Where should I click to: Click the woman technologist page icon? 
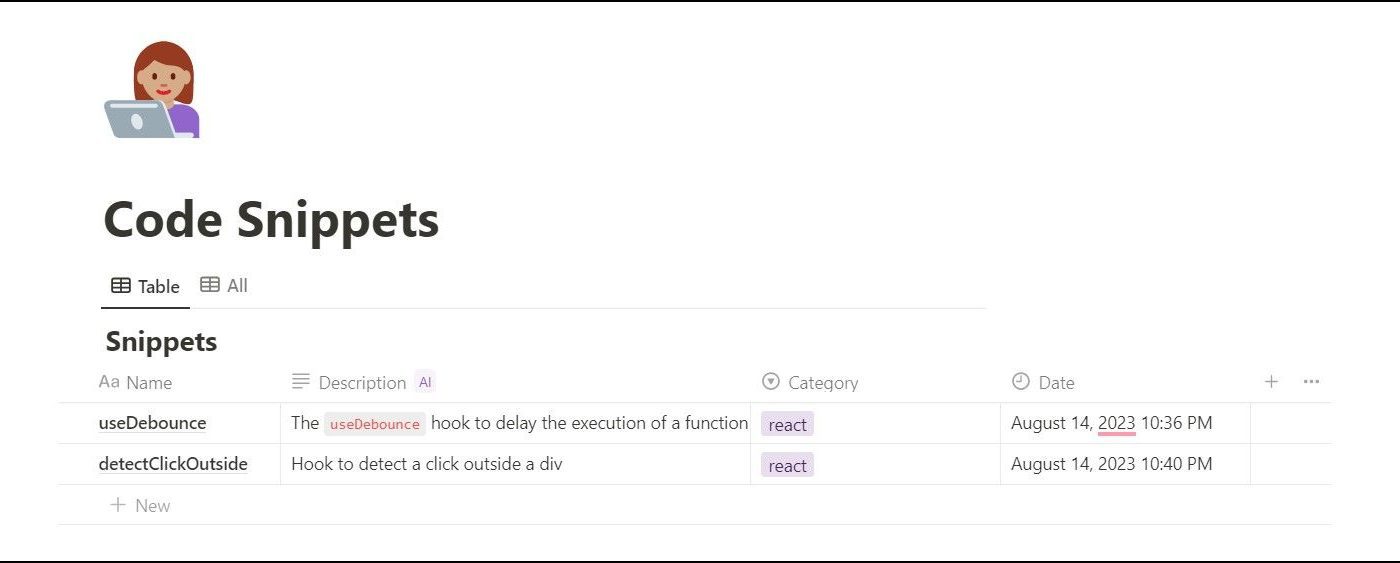[x=153, y=90]
